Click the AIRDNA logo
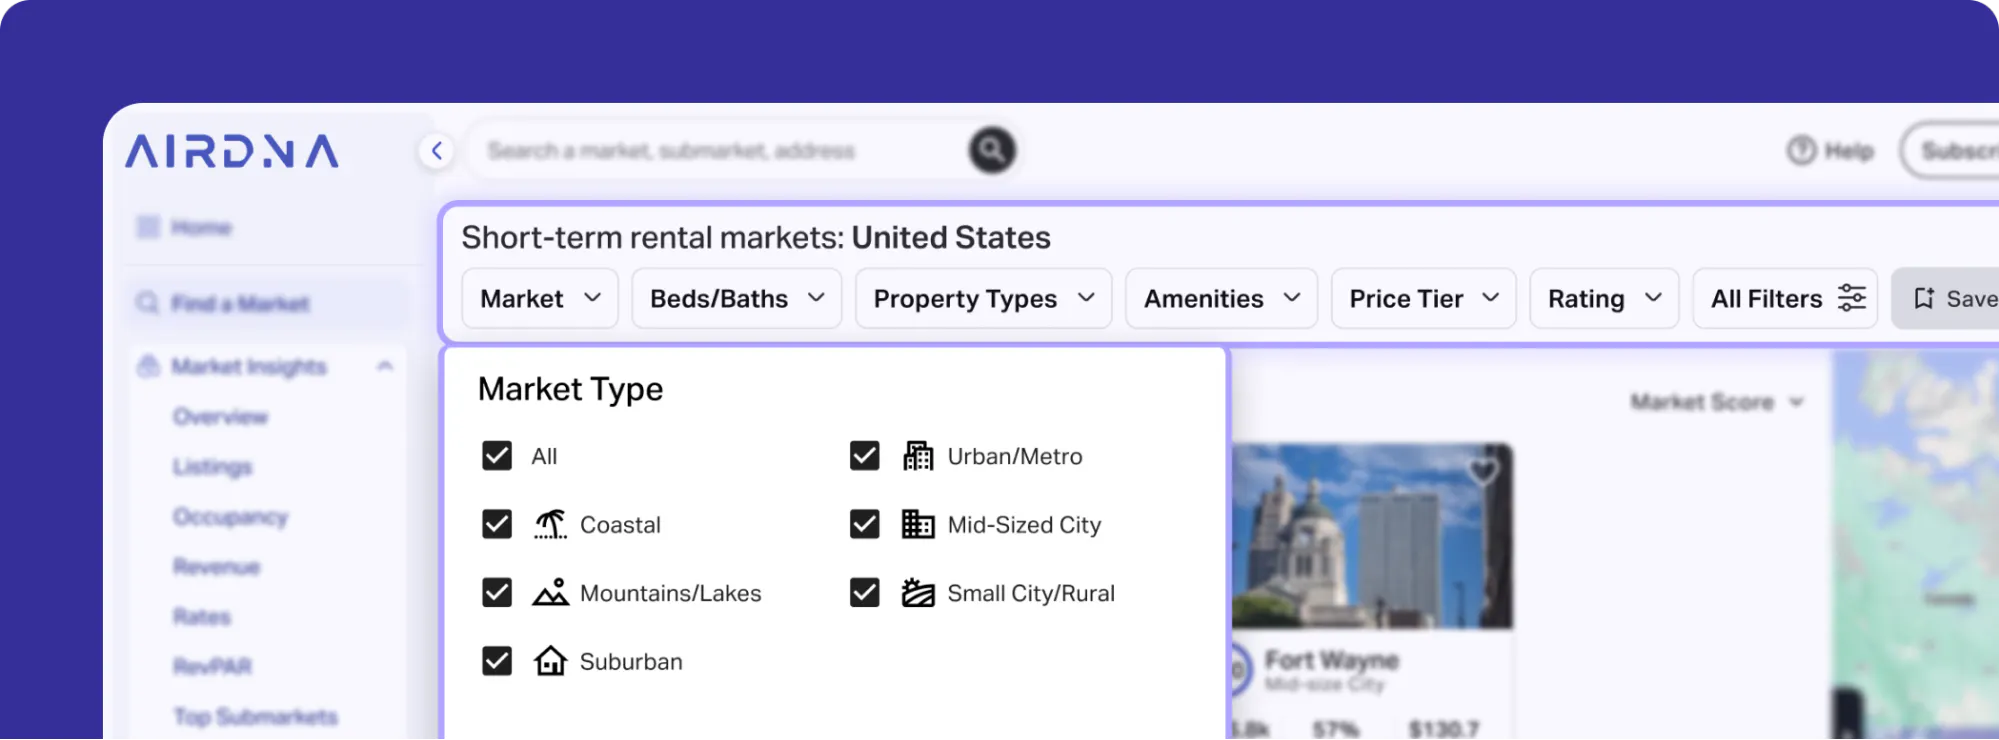1999x740 pixels. (x=232, y=151)
